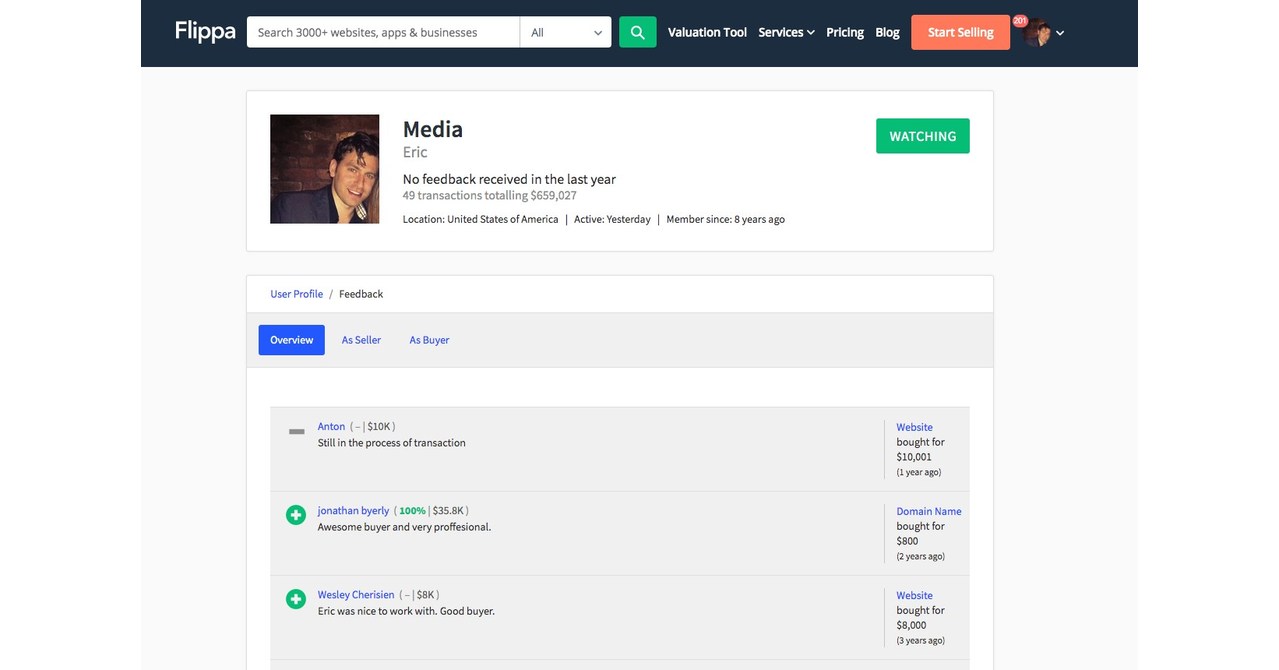Viewport: 1279px width, 670px height.
Task: Select the Overview tab
Action: (291, 340)
